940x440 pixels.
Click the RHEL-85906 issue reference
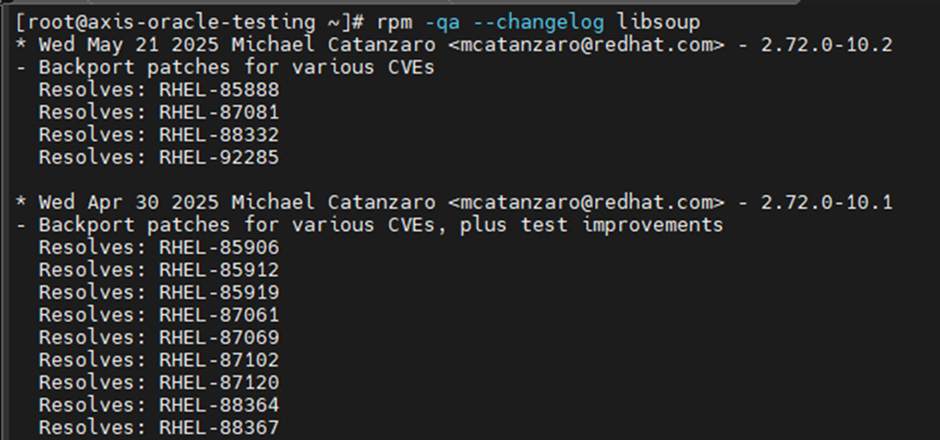click(219, 248)
